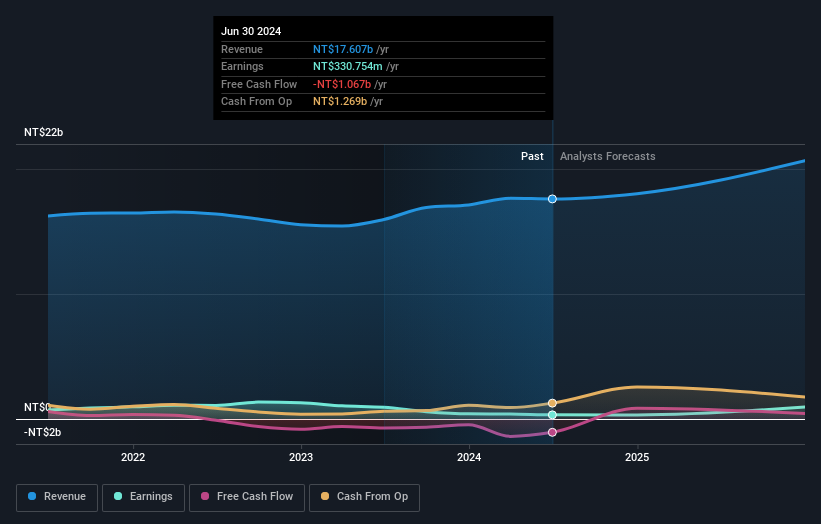Click the Analysts Forecasts label
Viewport: 821px width, 524px height.
(x=607, y=157)
